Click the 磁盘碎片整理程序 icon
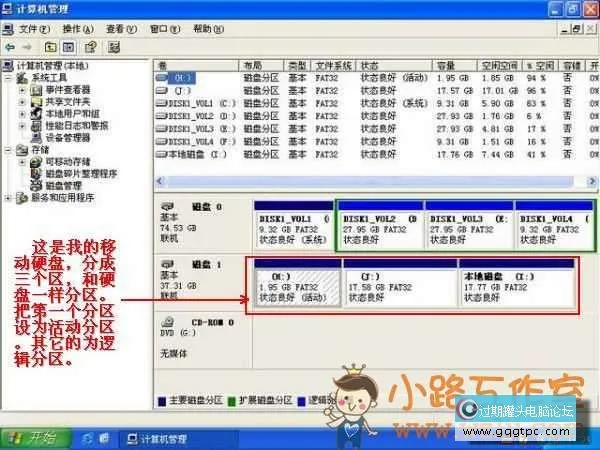Image resolution: width=600 pixels, height=450 pixels. [36, 174]
